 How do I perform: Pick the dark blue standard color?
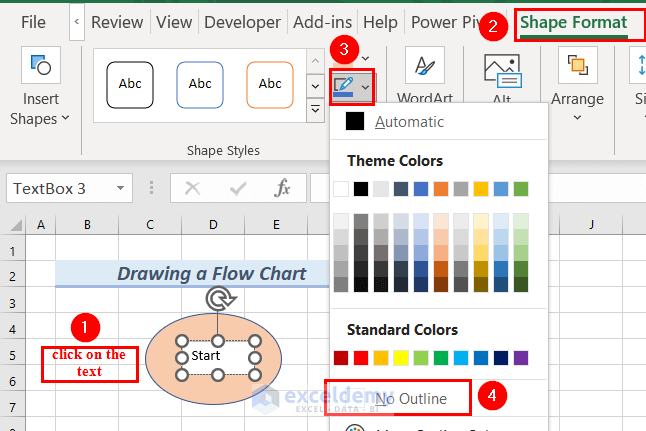(x=501, y=358)
